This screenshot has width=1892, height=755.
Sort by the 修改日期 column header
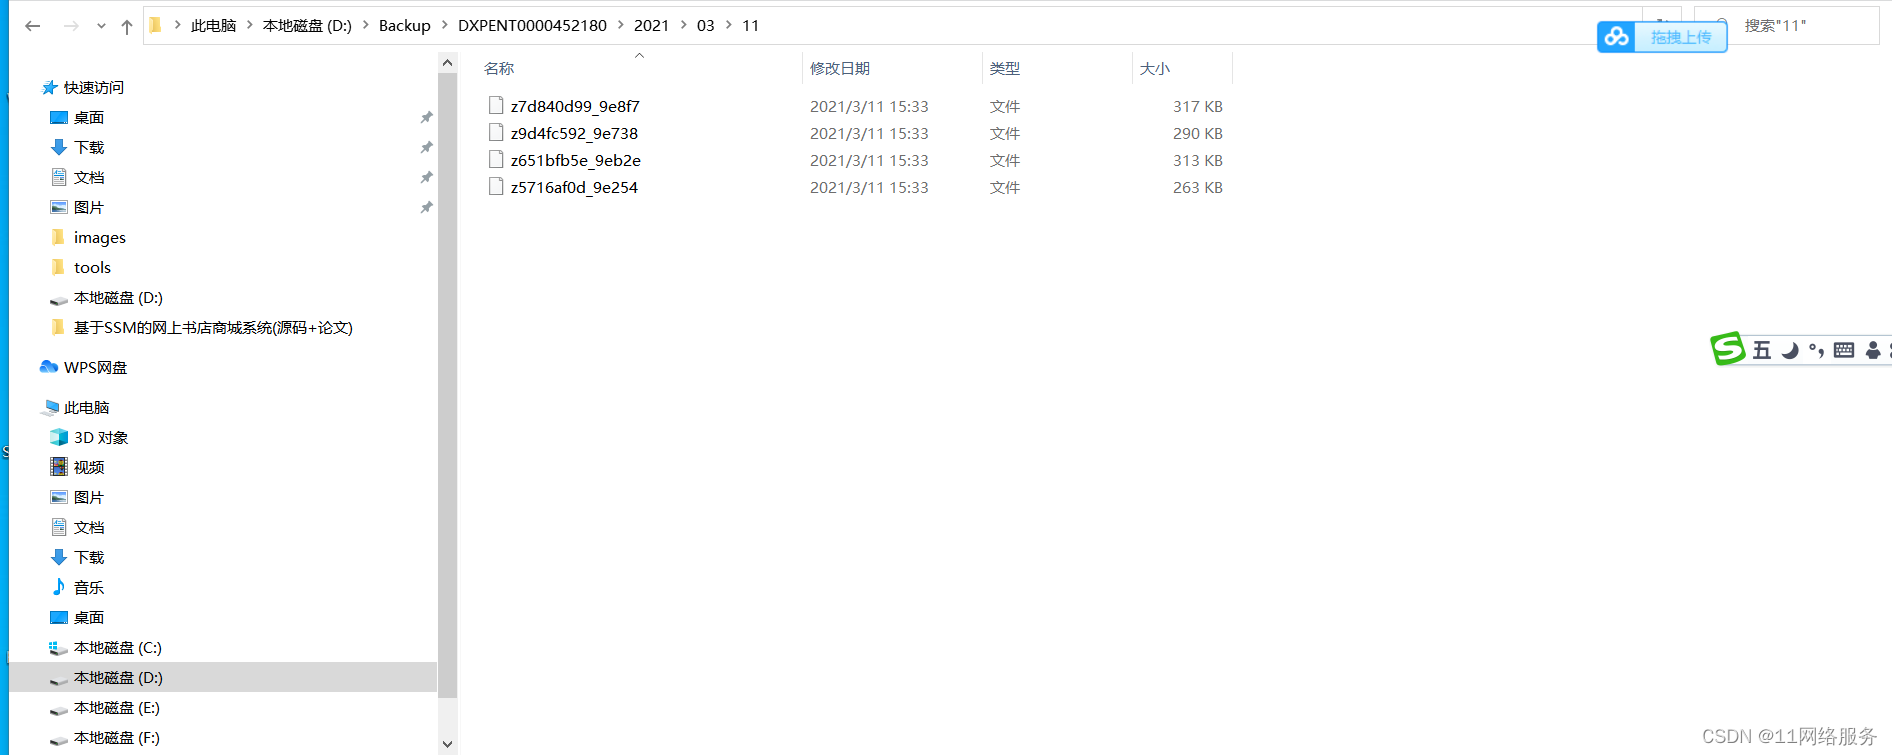point(840,68)
